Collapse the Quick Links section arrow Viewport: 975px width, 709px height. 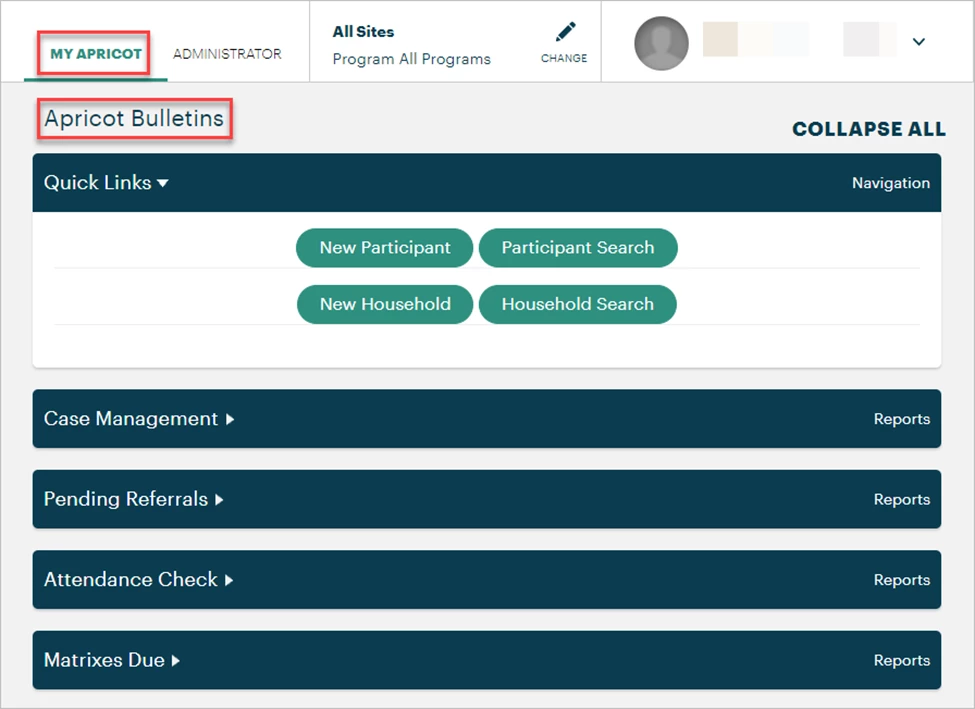163,183
